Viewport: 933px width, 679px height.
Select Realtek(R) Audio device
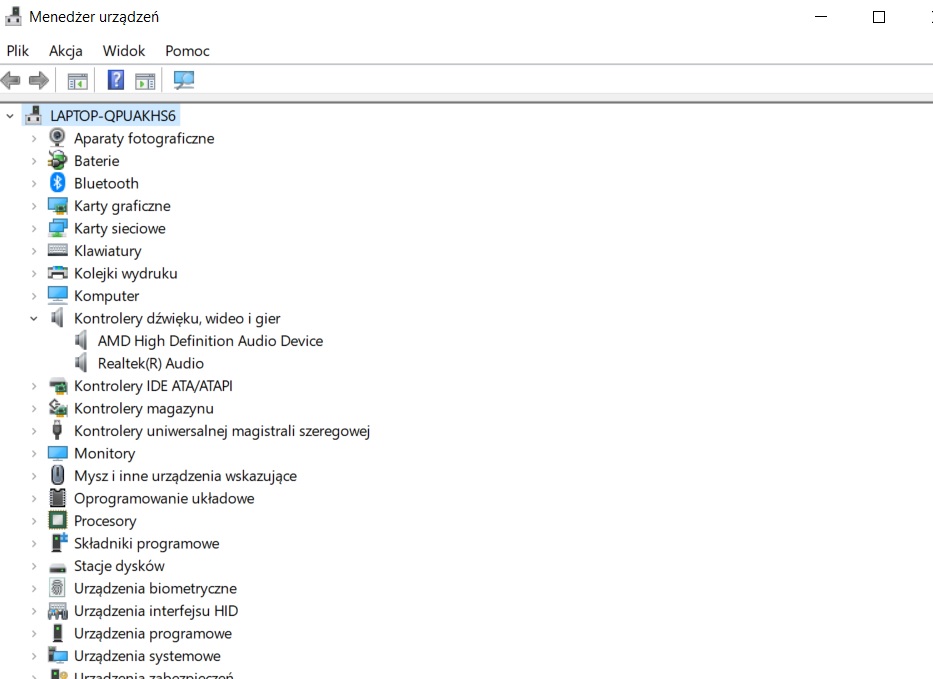point(151,363)
